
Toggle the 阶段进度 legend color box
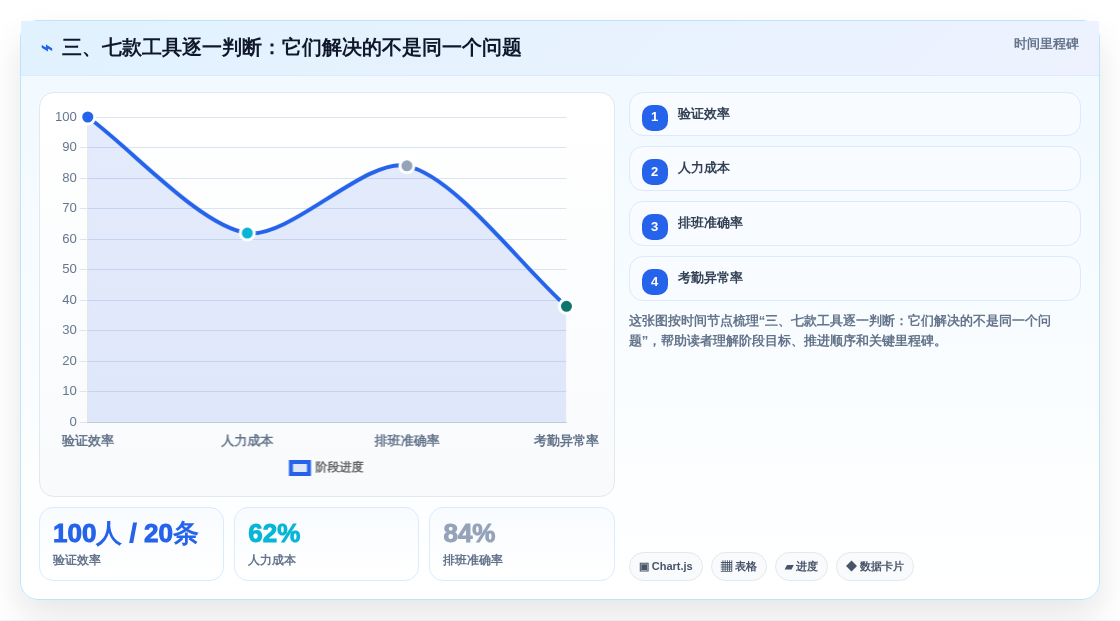pyautogui.click(x=299, y=467)
